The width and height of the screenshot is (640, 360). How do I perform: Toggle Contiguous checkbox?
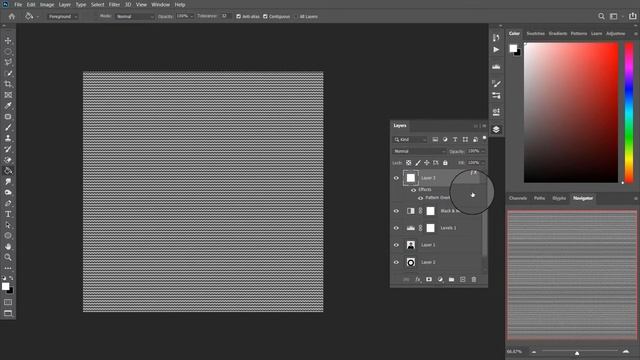click(265, 17)
